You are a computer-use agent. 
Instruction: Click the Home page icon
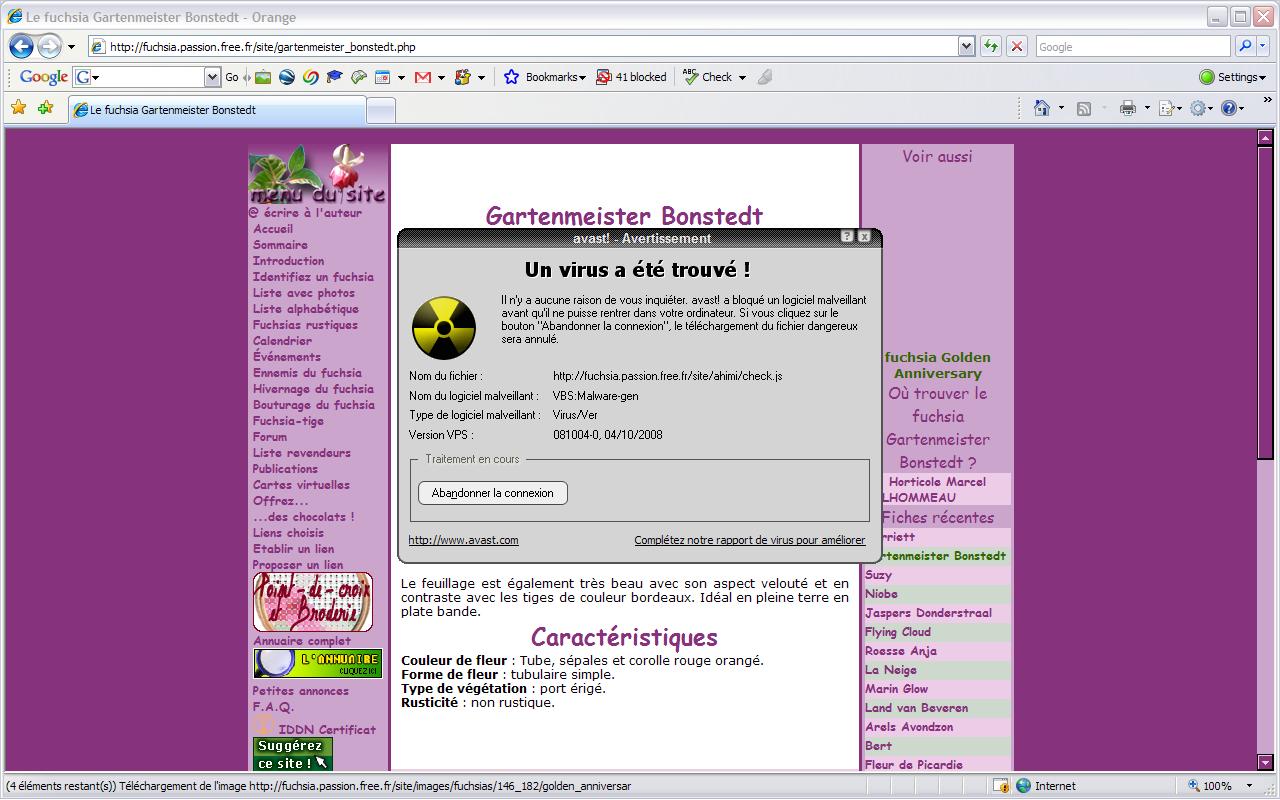pyautogui.click(x=1042, y=108)
